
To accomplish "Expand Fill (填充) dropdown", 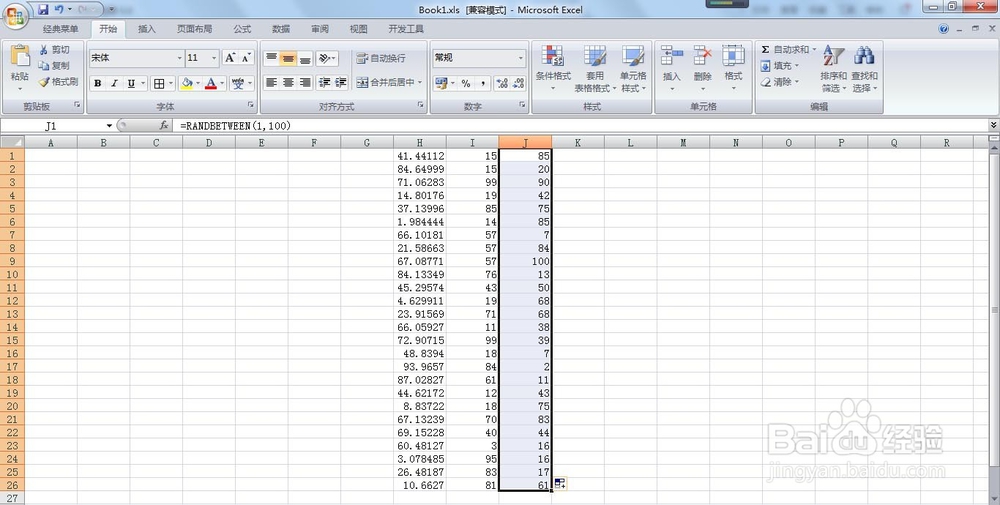I will [797, 66].
